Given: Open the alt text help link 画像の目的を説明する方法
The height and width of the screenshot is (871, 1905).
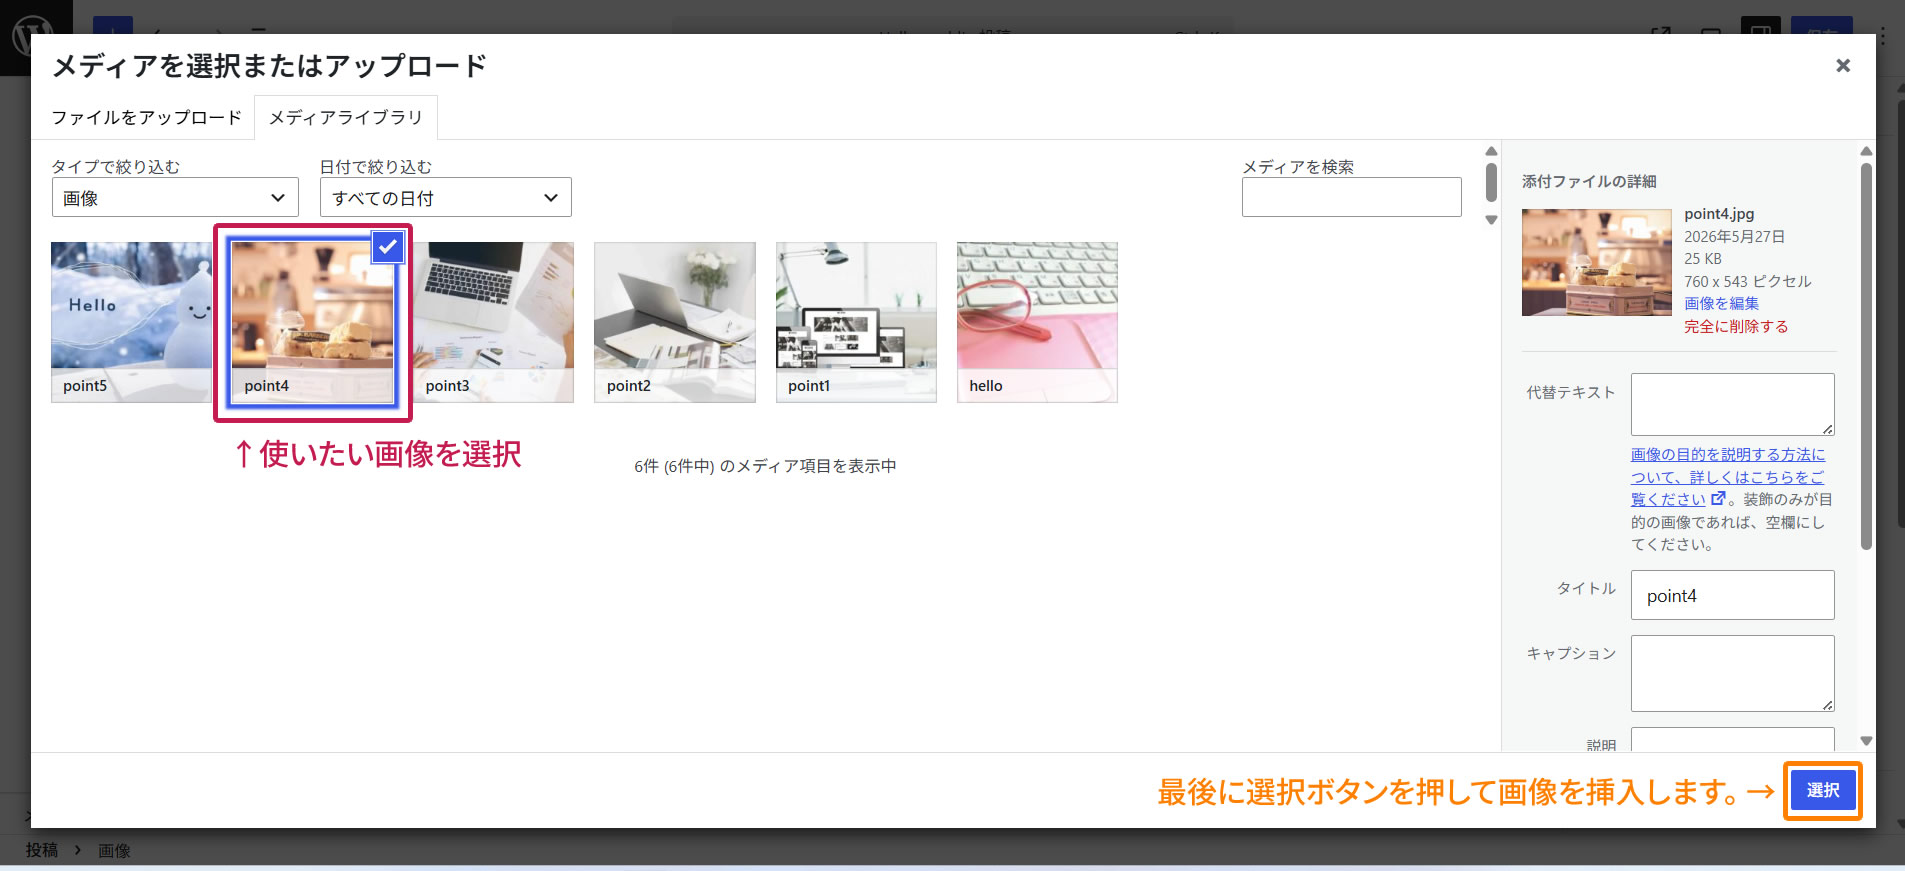Looking at the screenshot, I should [x=1727, y=477].
